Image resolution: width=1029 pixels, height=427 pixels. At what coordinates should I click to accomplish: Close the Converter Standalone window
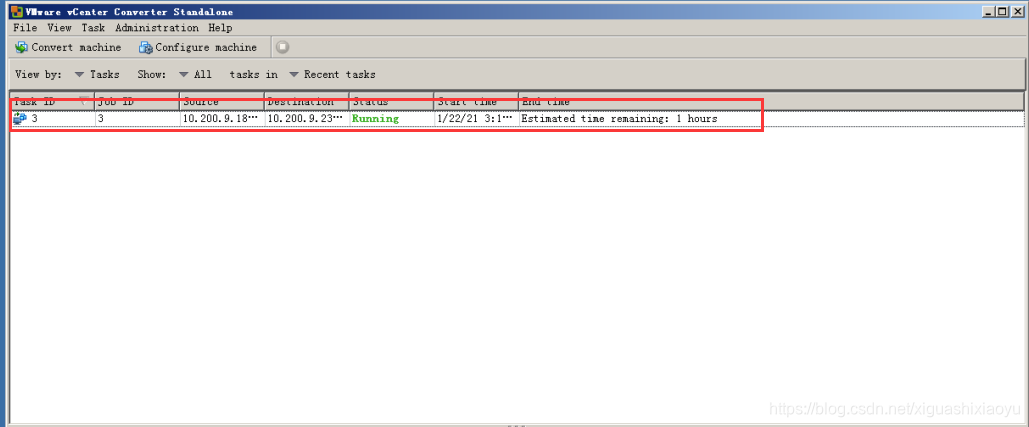pyautogui.click(x=1017, y=11)
